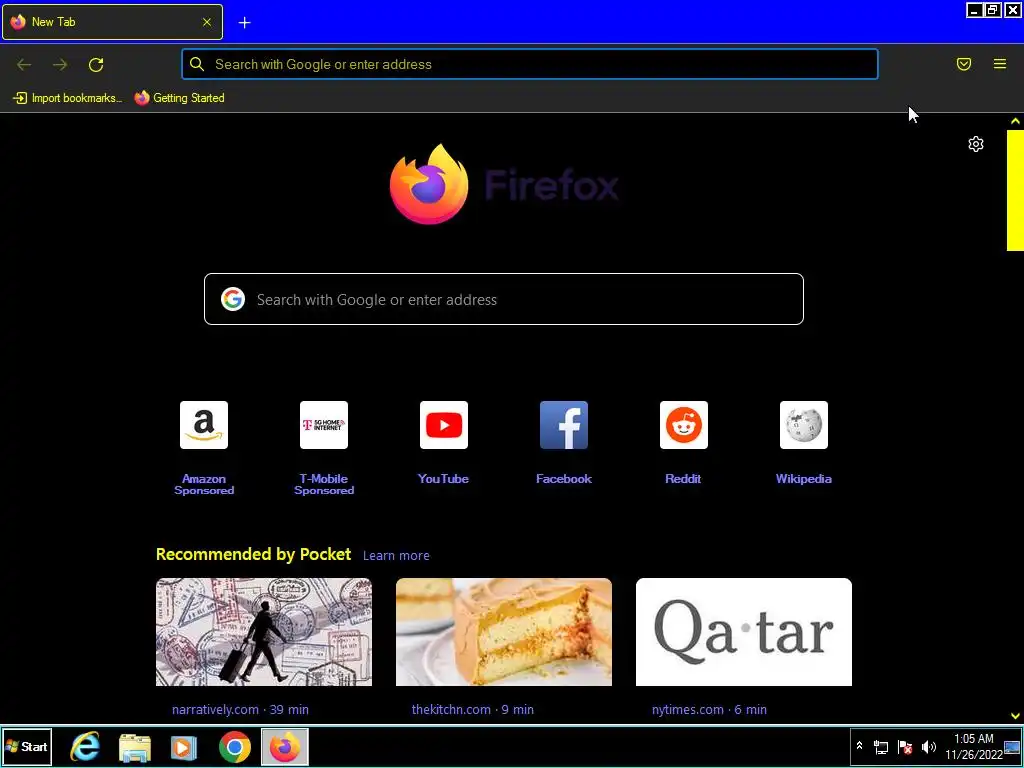This screenshot has width=1024, height=768.
Task: Open the Reddit shortcut tile
Action: [684, 425]
